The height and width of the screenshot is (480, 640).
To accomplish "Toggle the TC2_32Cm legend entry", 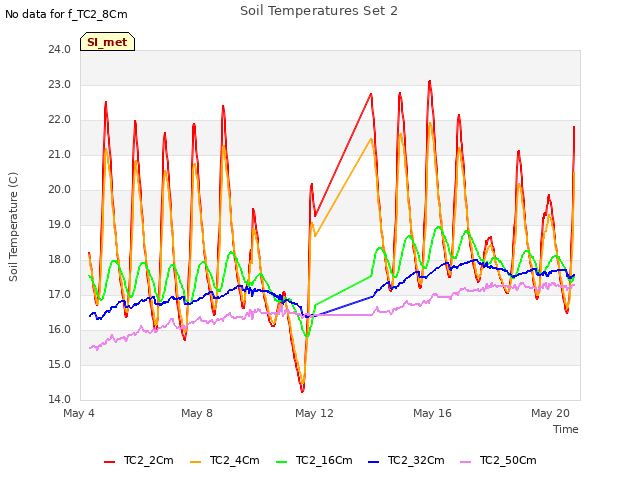I will coord(406,460).
